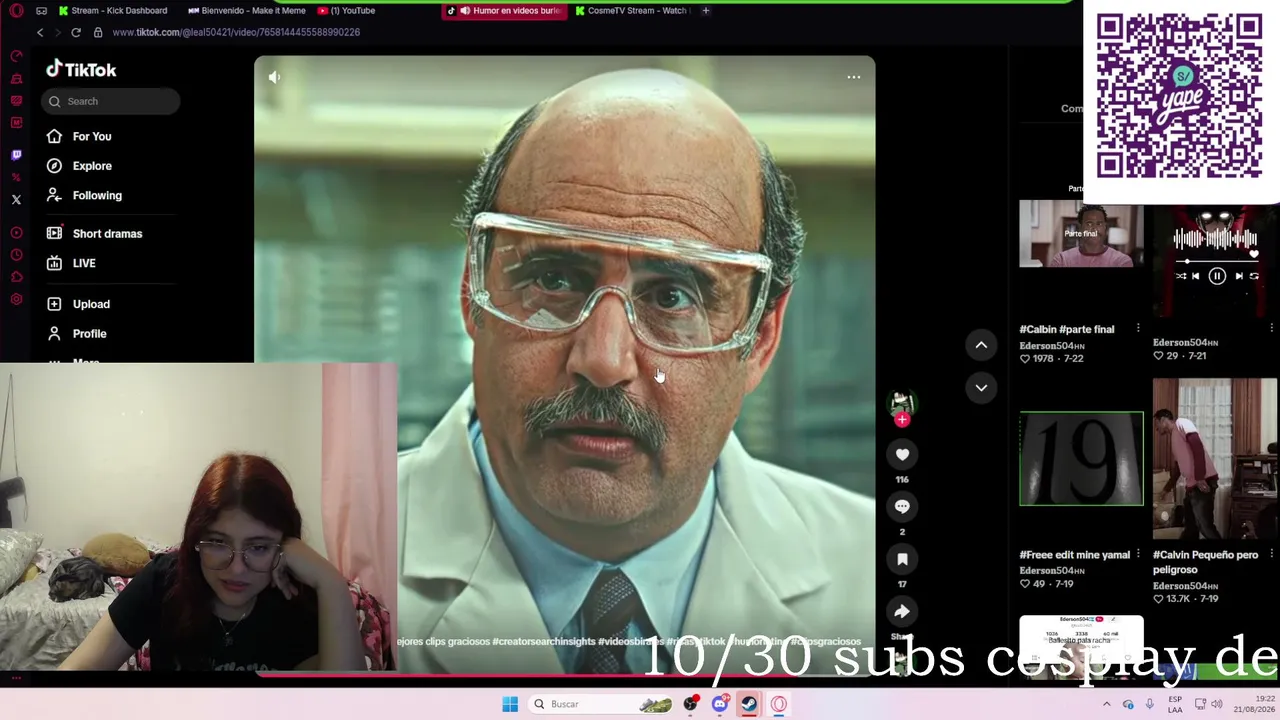This screenshot has width=1280, height=720.
Task: Click the padlock site info icon
Action: (x=98, y=33)
